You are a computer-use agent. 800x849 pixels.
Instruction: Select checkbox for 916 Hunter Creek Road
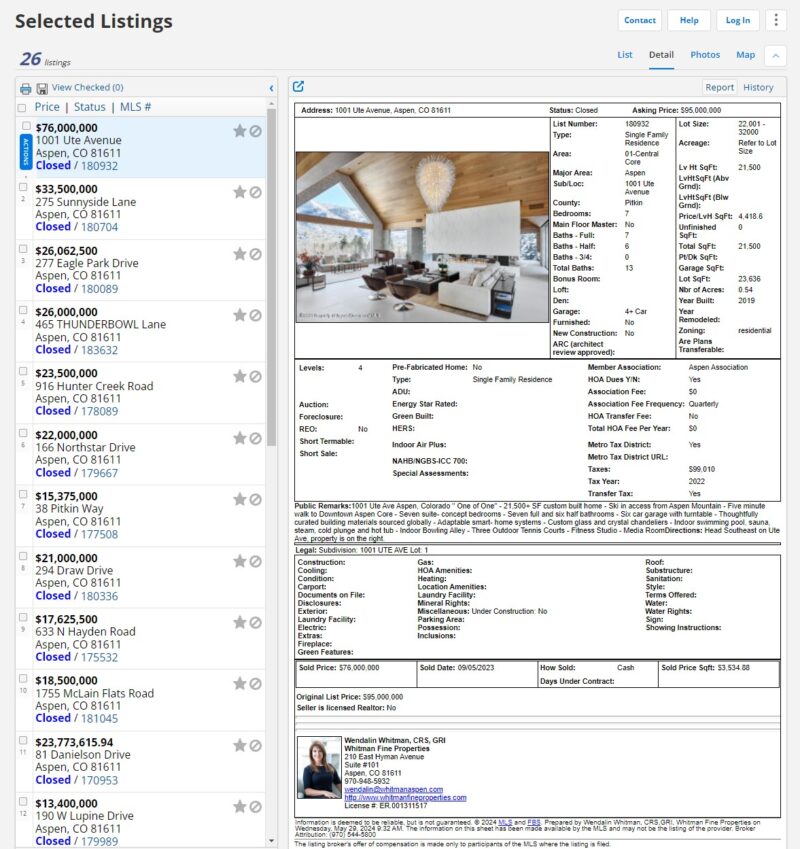pyautogui.click(x=24, y=371)
